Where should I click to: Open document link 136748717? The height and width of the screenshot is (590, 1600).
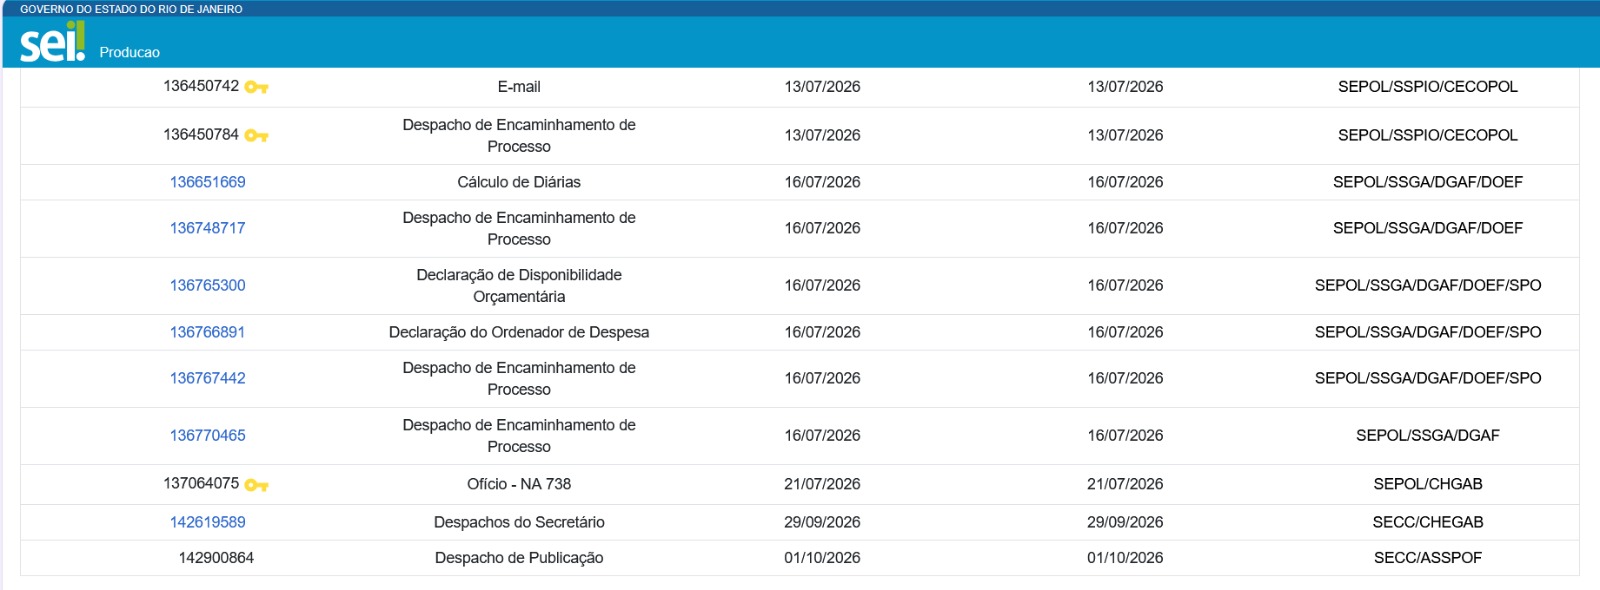click(207, 228)
